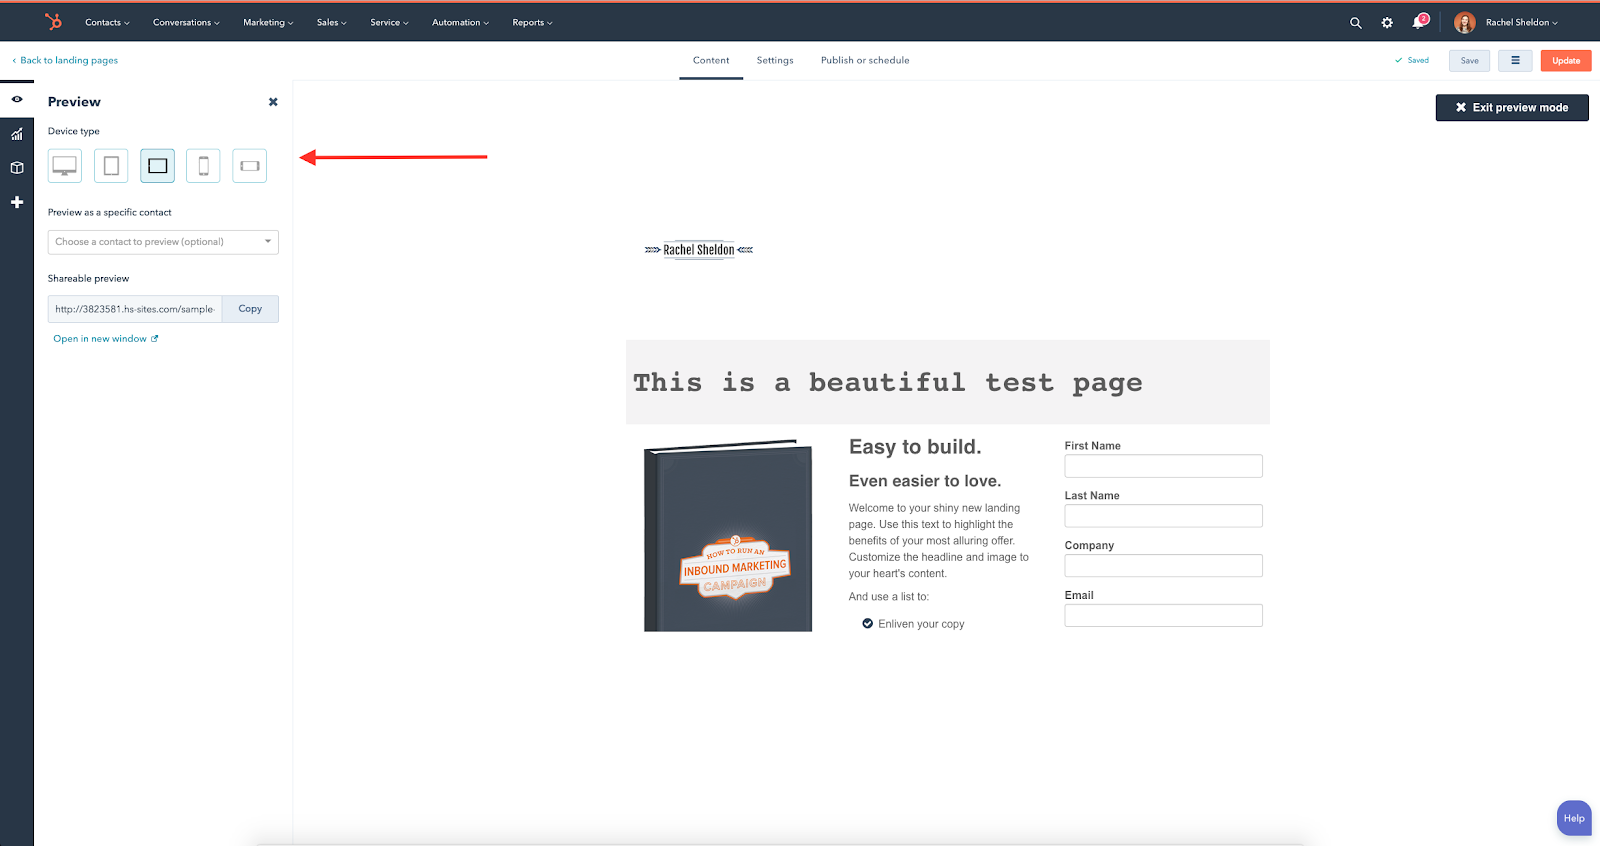Screen dimensions: 1600x846
Task: Click the First Name input field
Action: tap(1163, 466)
